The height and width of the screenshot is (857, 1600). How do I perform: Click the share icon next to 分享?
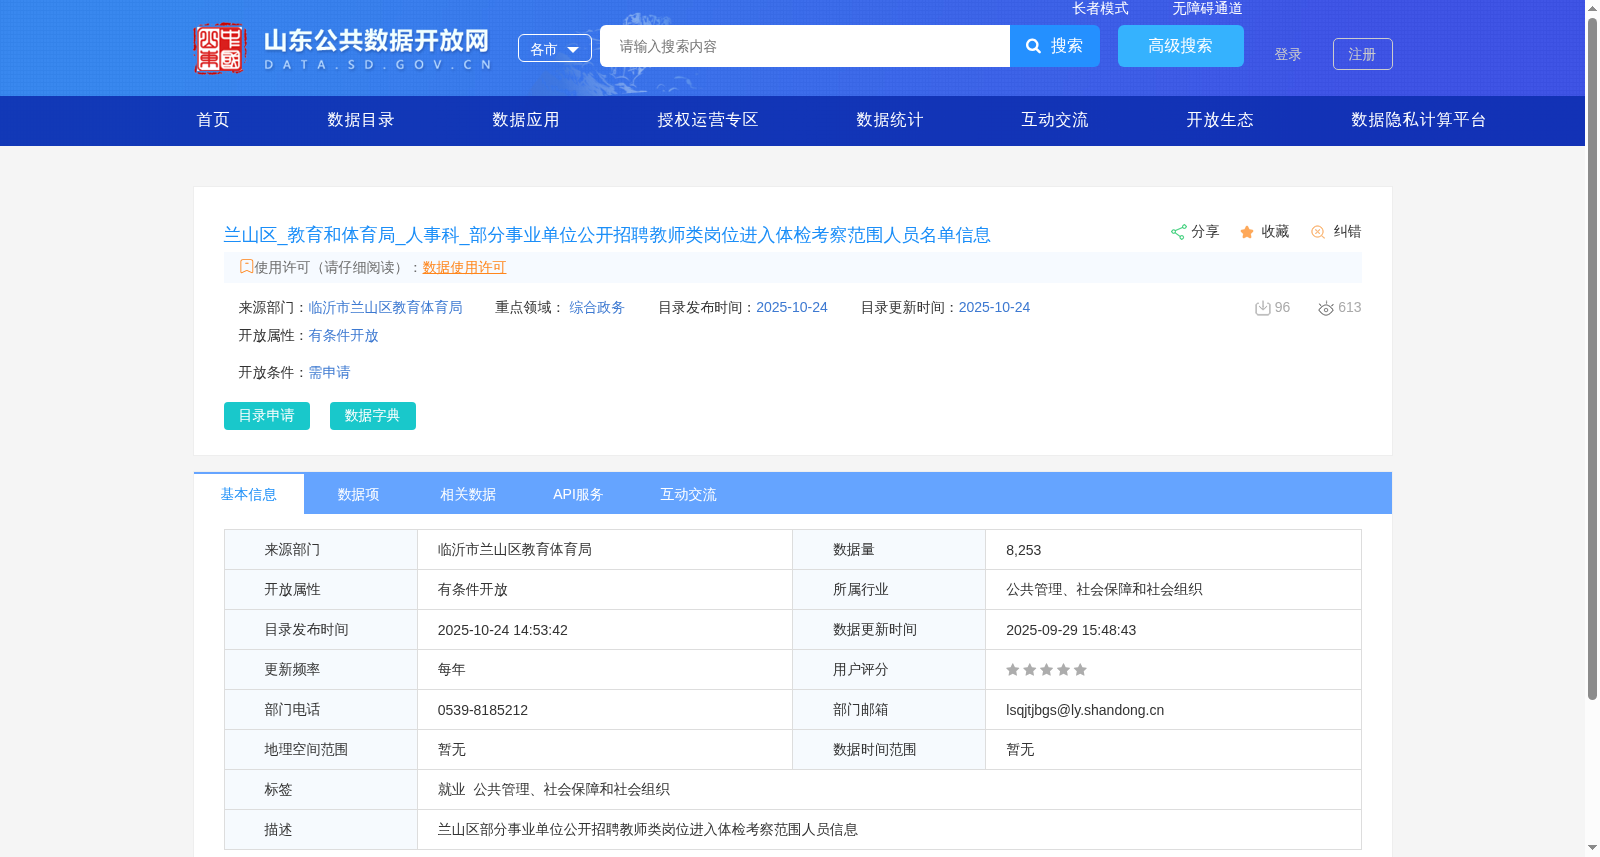[1178, 232]
